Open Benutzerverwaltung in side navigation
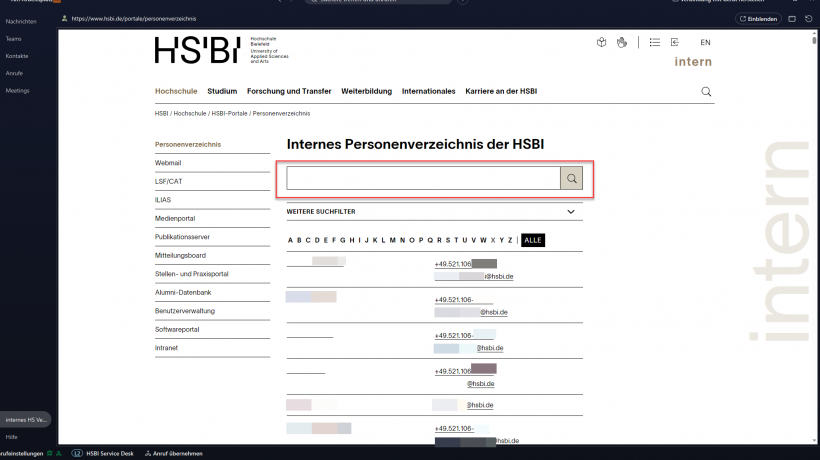This screenshot has width=820, height=460. point(185,311)
